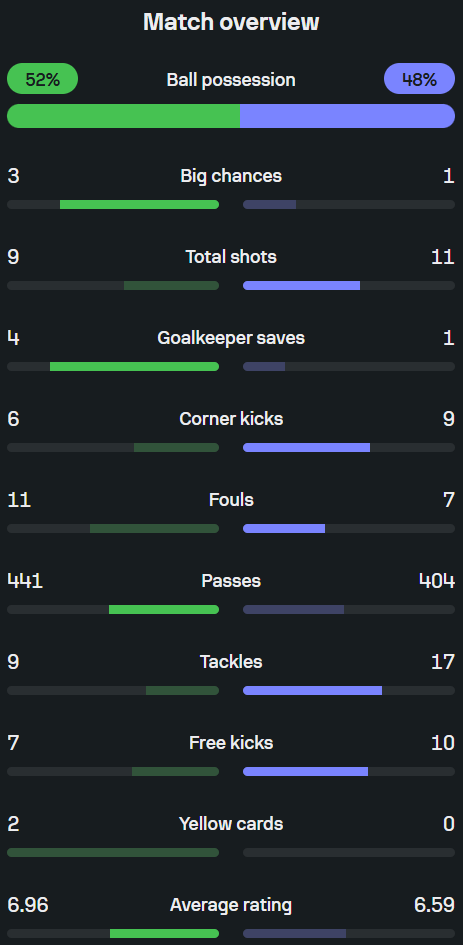Click the purple Tackles bar
463x945 pixels.
coord(312,691)
